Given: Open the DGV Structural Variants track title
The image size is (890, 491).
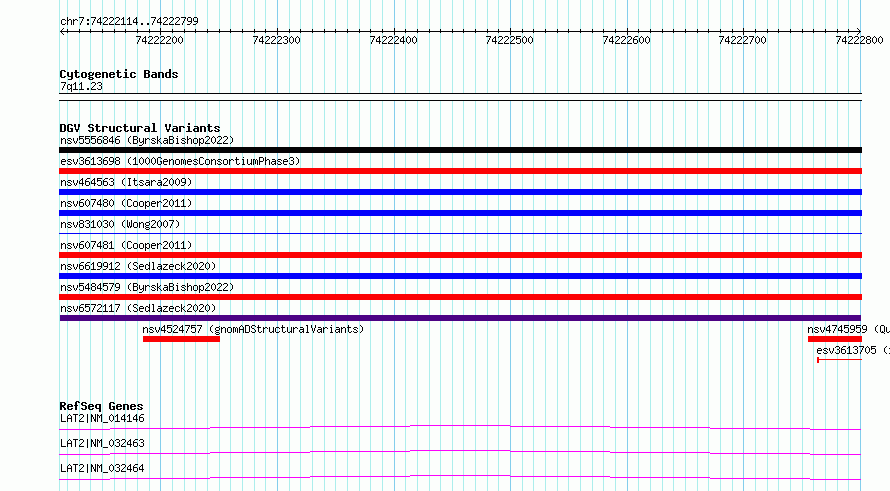Looking at the screenshot, I should click(x=140, y=128).
